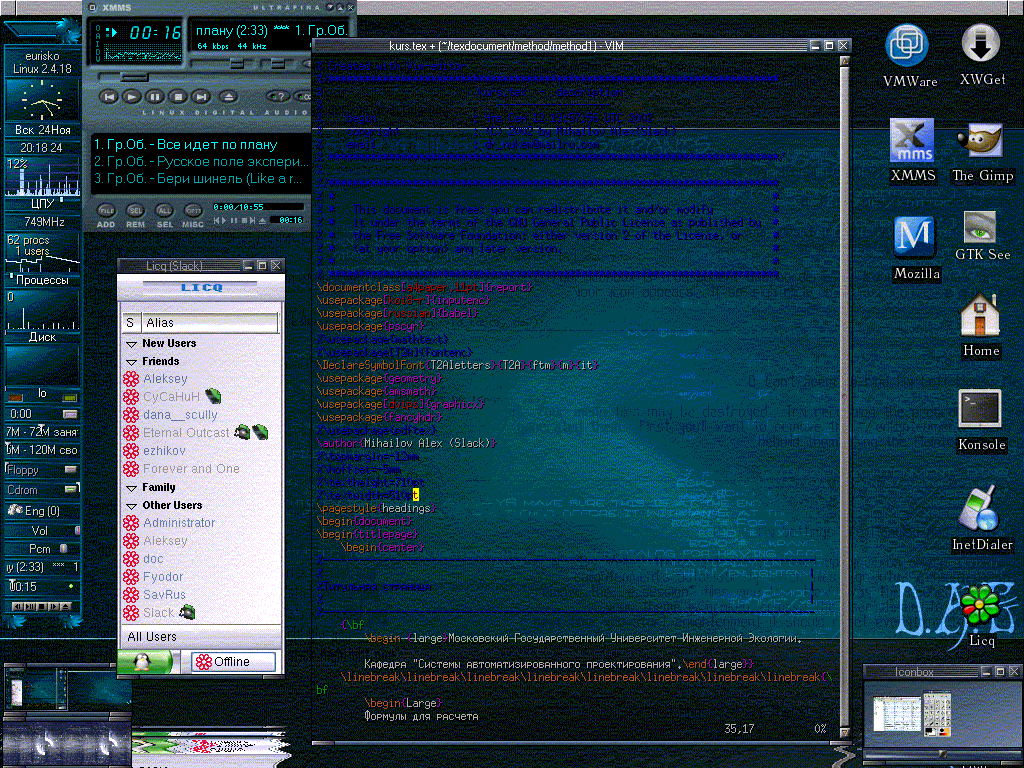Screen dimensions: 1024x768
Task: Collapse the Other Users group in Licq
Action: tap(131, 505)
